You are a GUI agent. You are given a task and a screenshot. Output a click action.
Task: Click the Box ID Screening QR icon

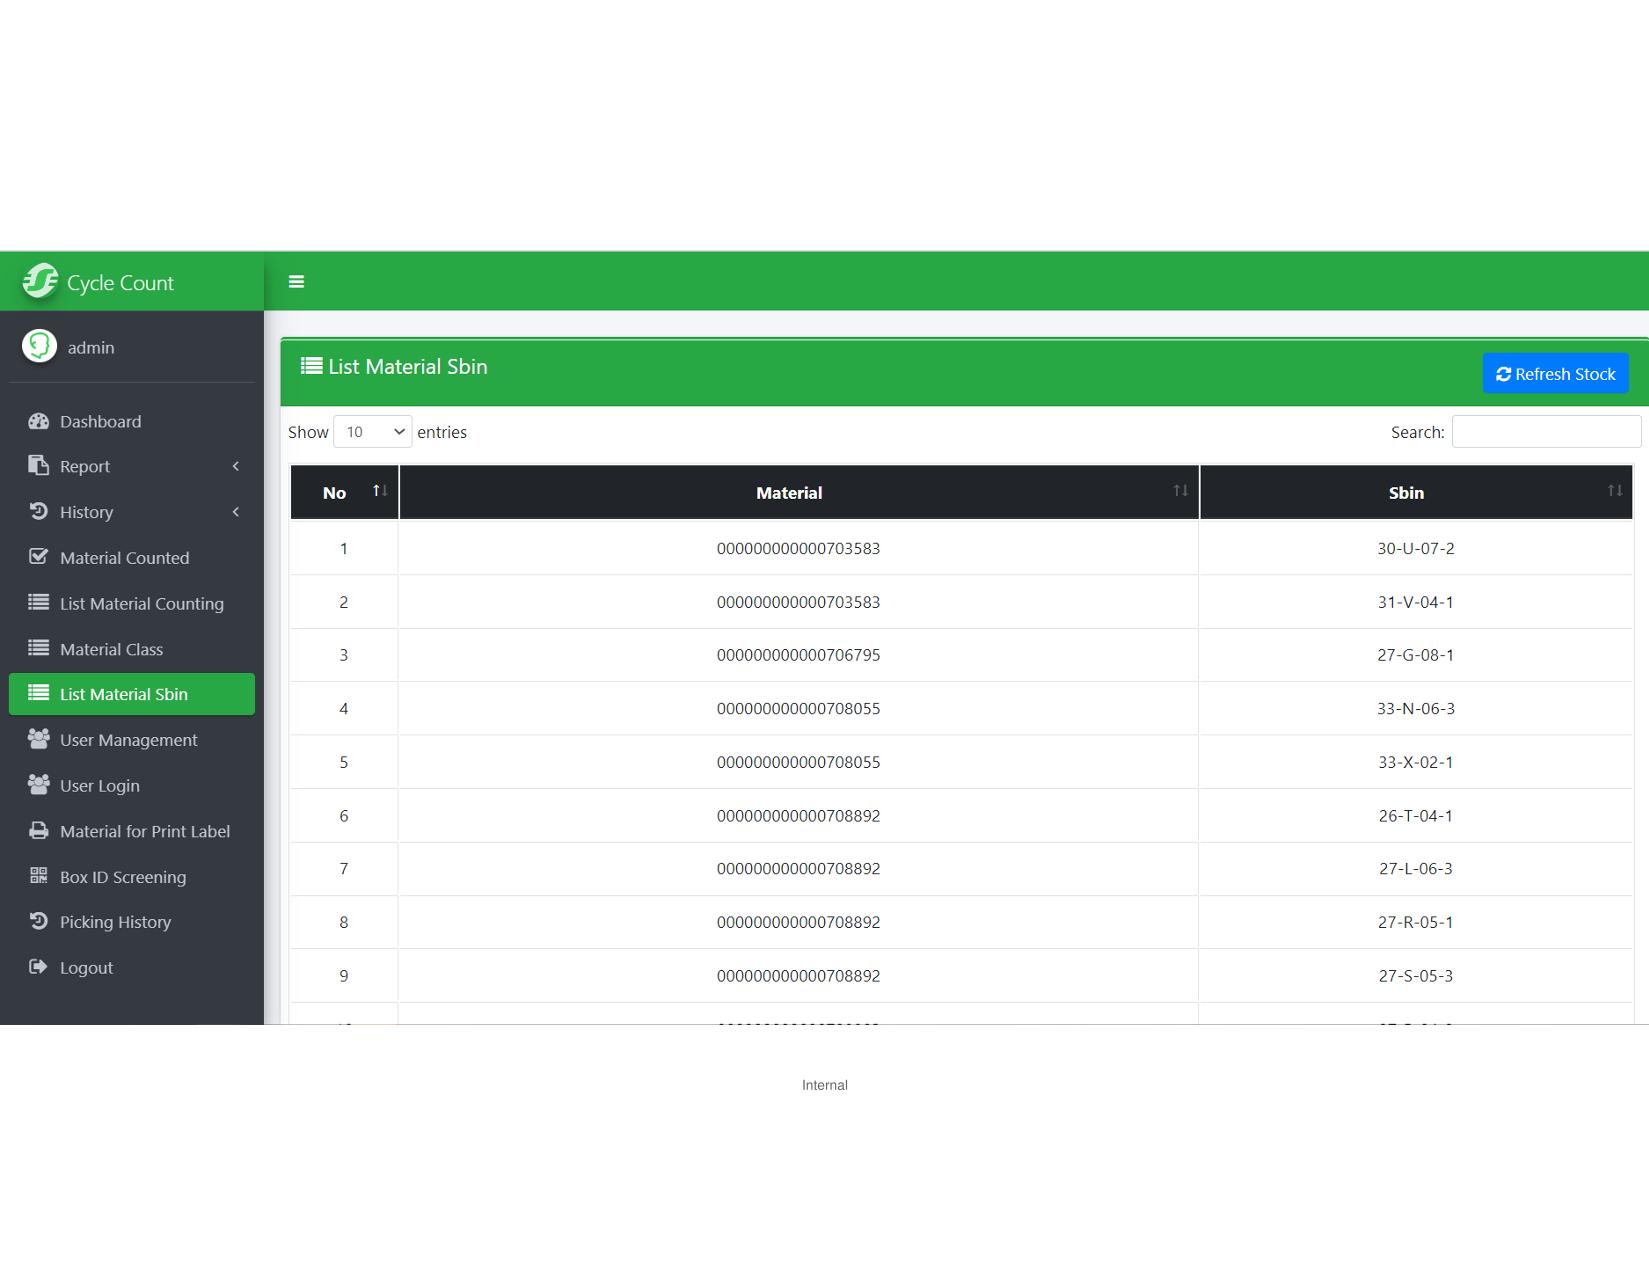click(39, 876)
